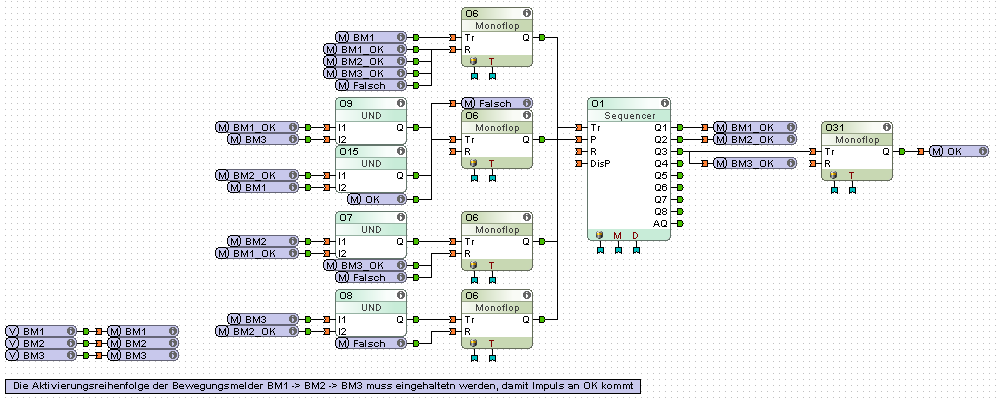Image resolution: width=996 pixels, height=402 pixels.
Task: Select the OK memory flag after O31 Monoflop
Action: point(959,151)
